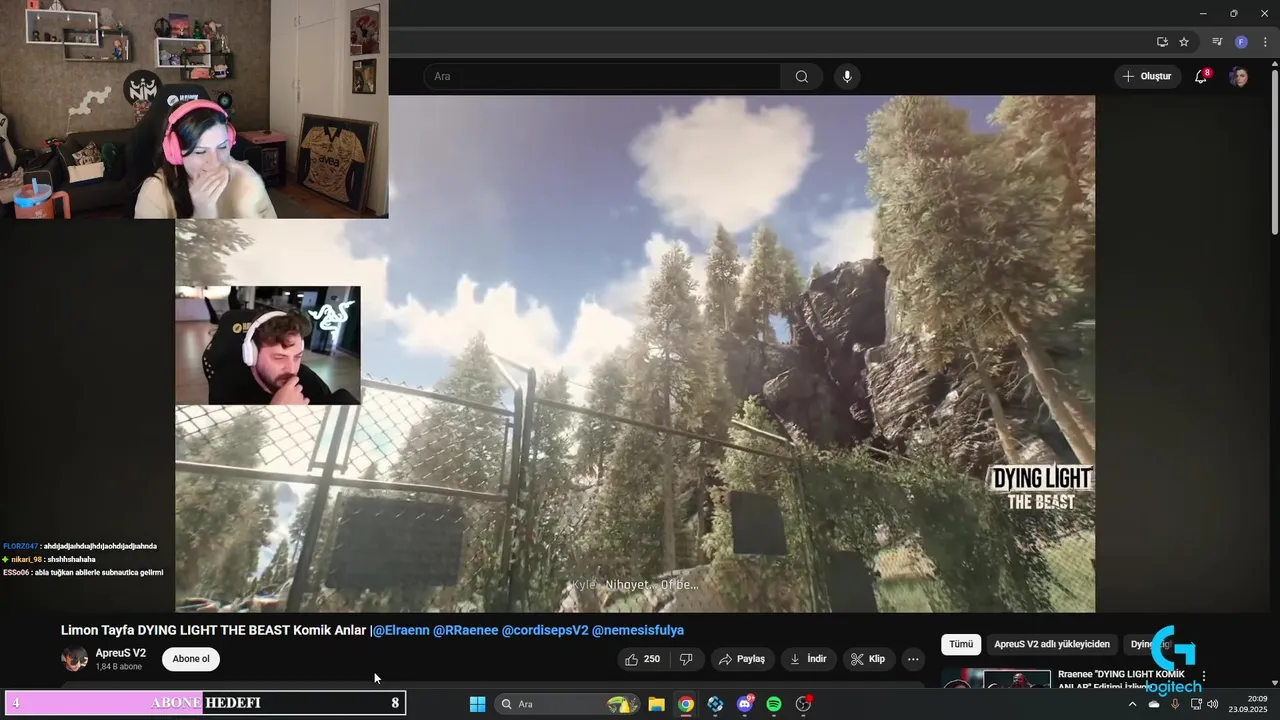Open Discord from the taskbar
This screenshot has height=720, width=1280.
[744, 704]
